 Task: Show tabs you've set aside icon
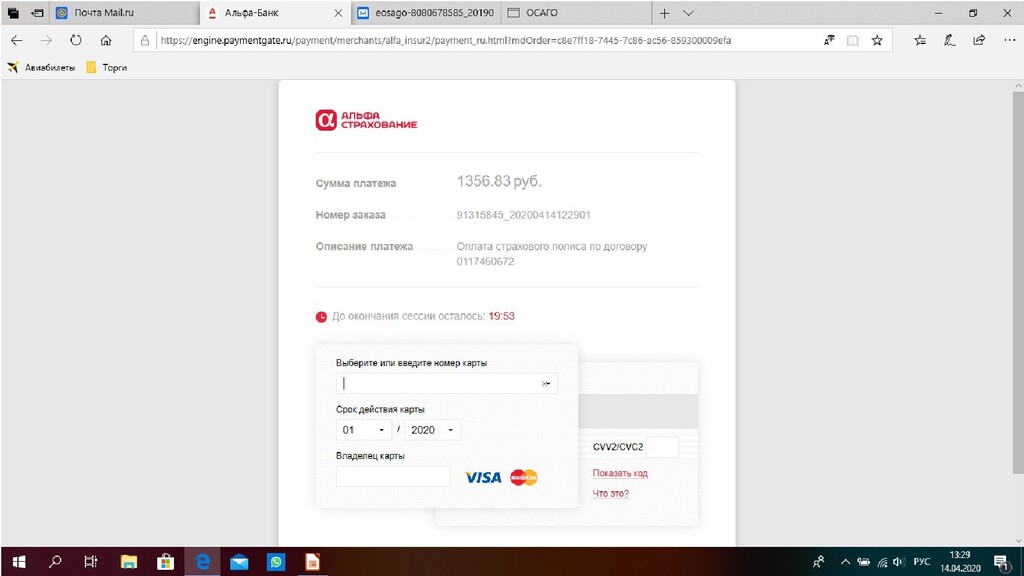point(13,13)
